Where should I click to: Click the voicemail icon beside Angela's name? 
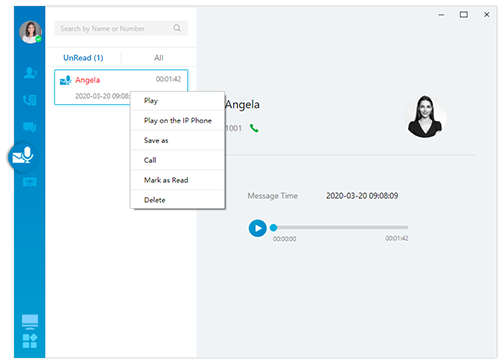66,80
